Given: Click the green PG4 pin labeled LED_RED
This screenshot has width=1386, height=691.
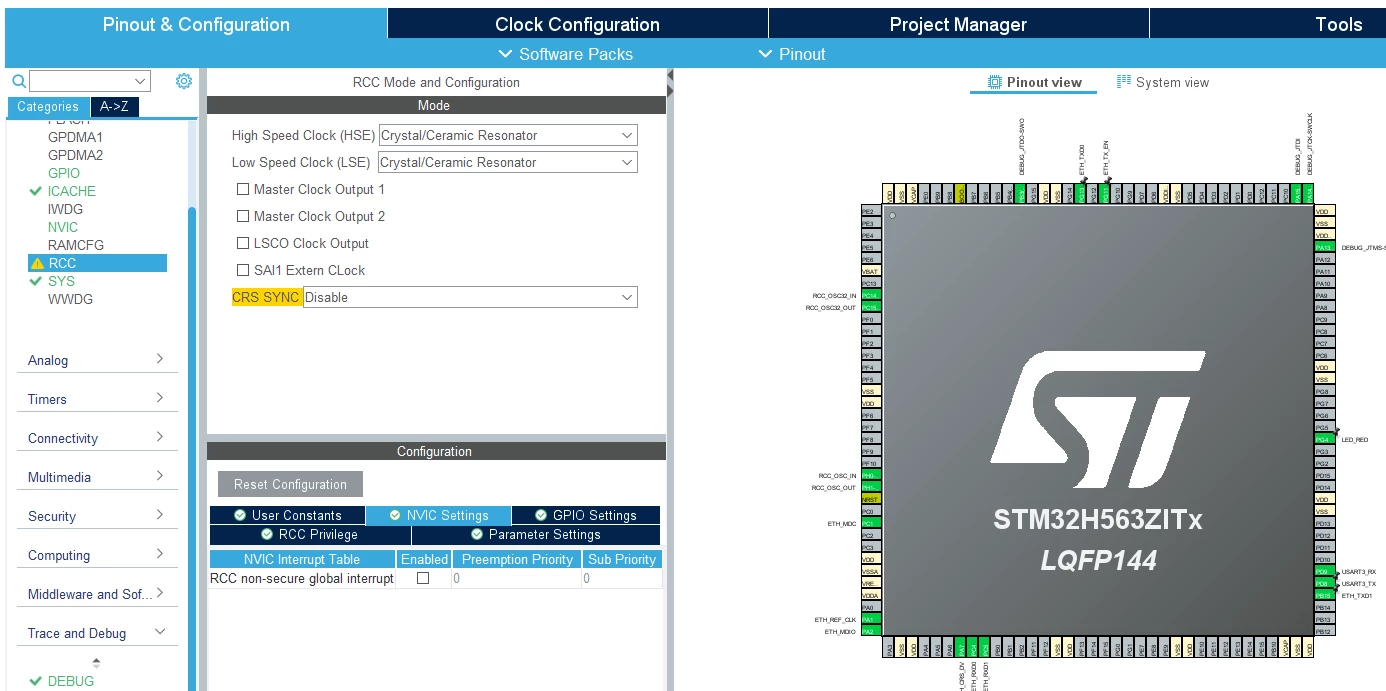Looking at the screenshot, I should (1324, 439).
